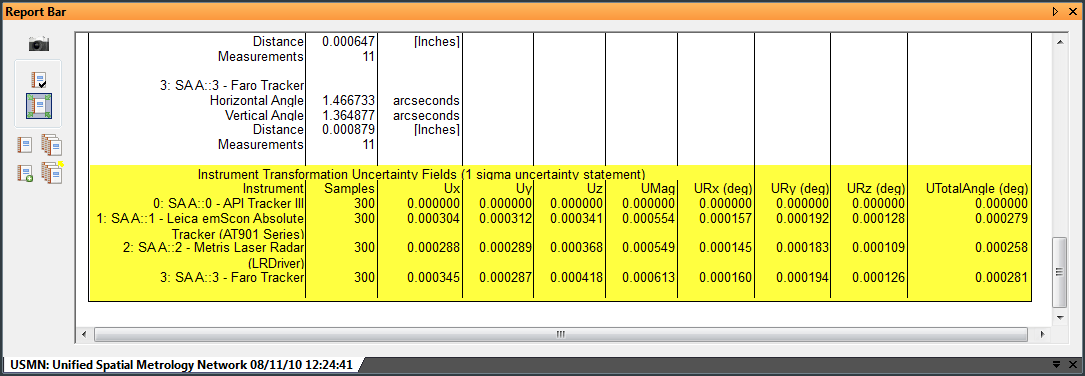This screenshot has height=376, width=1085.
Task: Click the Leica UMag value 0.000554
Action: pyautogui.click(x=648, y=219)
